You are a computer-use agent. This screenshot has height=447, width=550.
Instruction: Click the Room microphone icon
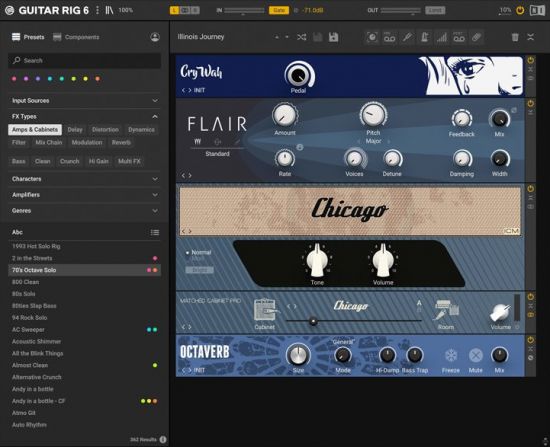tap(446, 310)
